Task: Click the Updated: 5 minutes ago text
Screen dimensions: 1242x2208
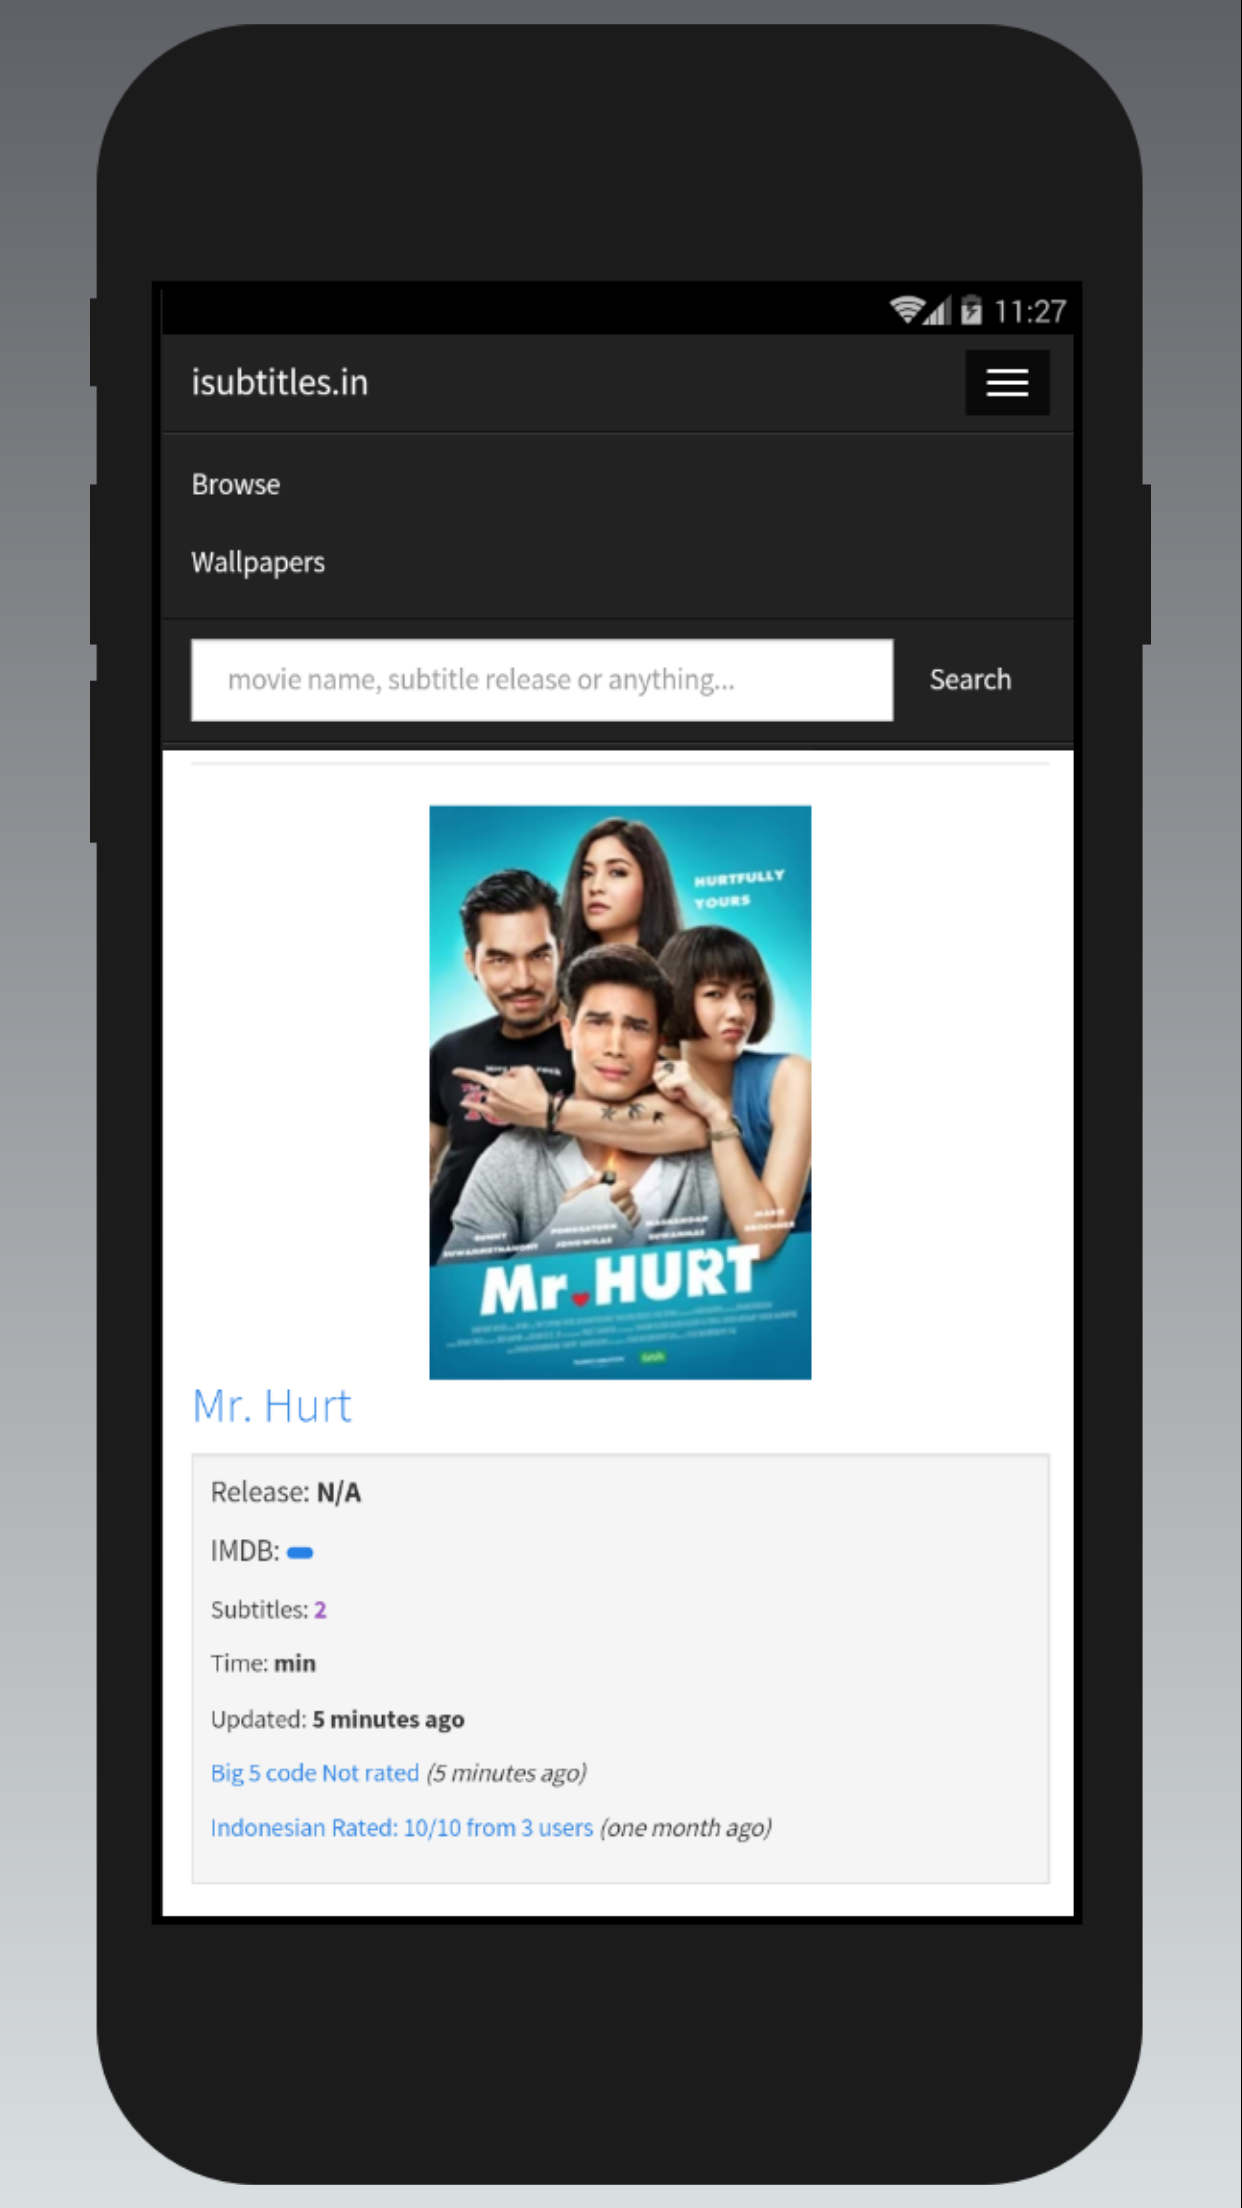Action: 338,1719
